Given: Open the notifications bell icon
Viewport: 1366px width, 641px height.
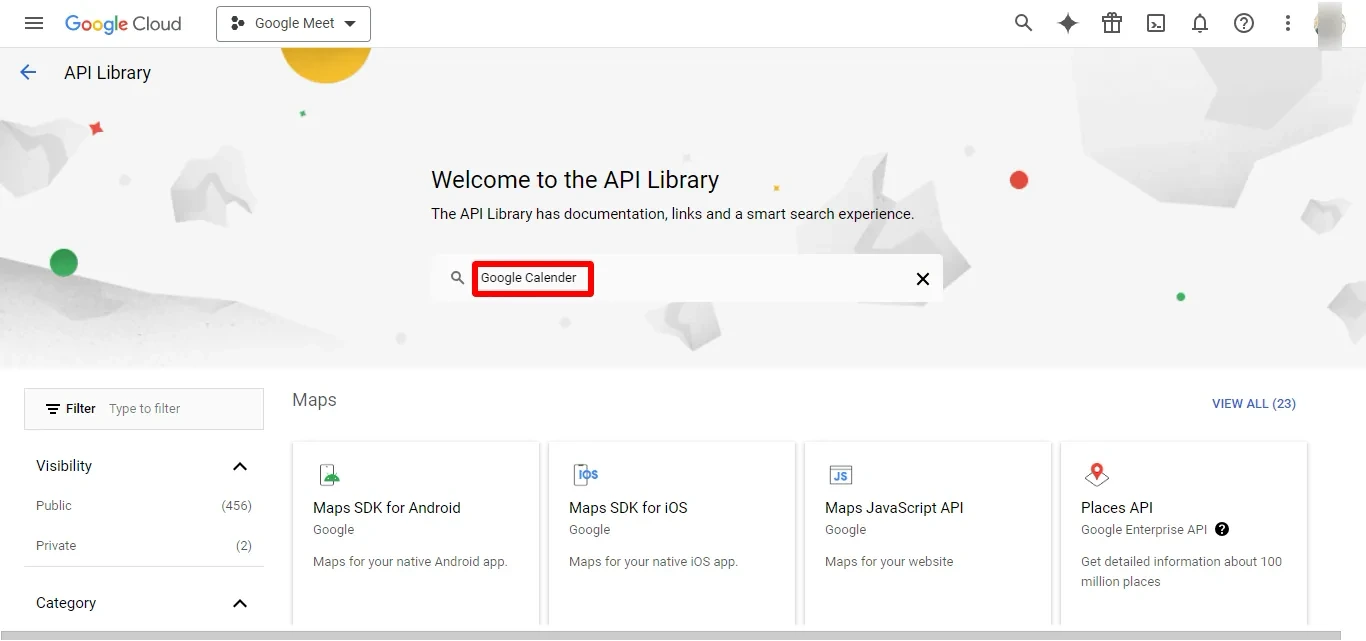Looking at the screenshot, I should (x=1200, y=23).
